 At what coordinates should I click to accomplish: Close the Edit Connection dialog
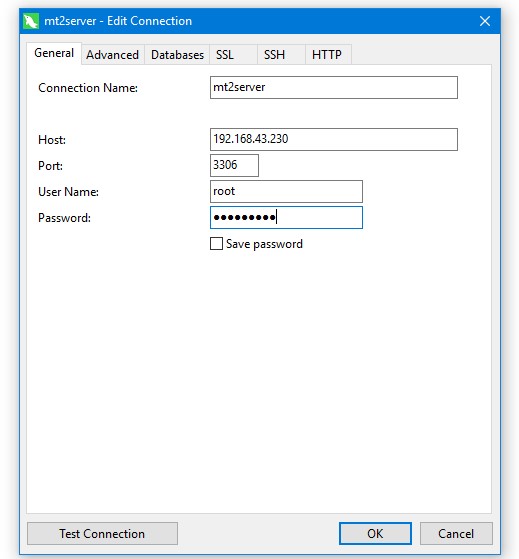click(485, 21)
